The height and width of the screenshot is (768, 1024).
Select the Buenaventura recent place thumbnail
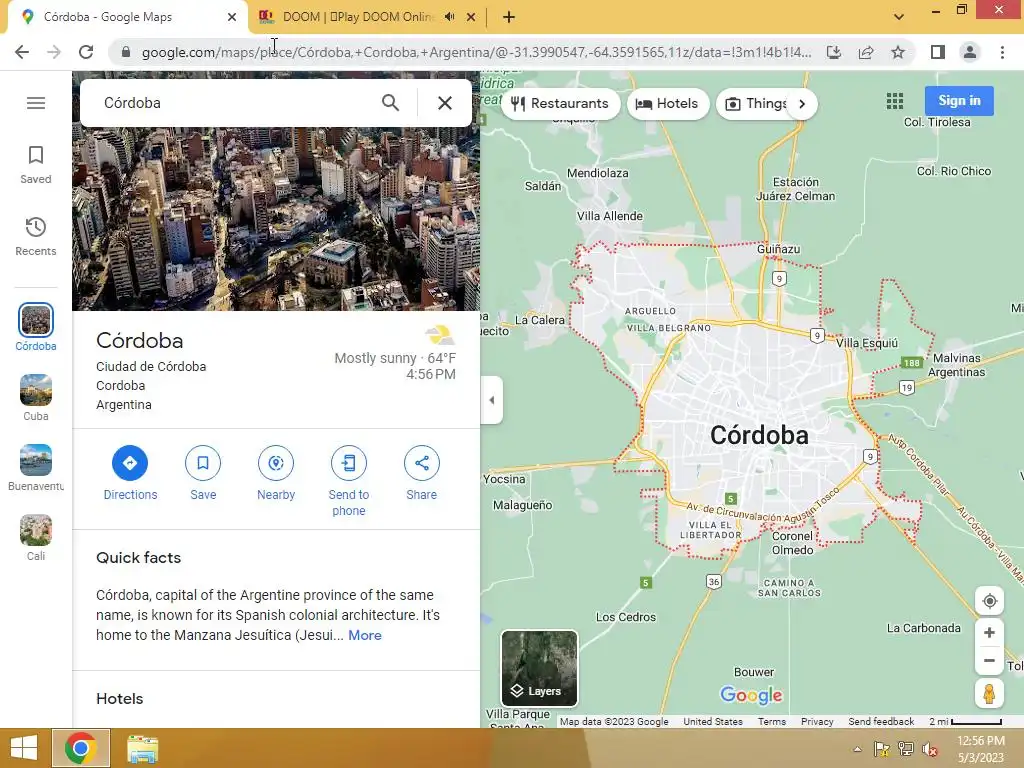36,468
